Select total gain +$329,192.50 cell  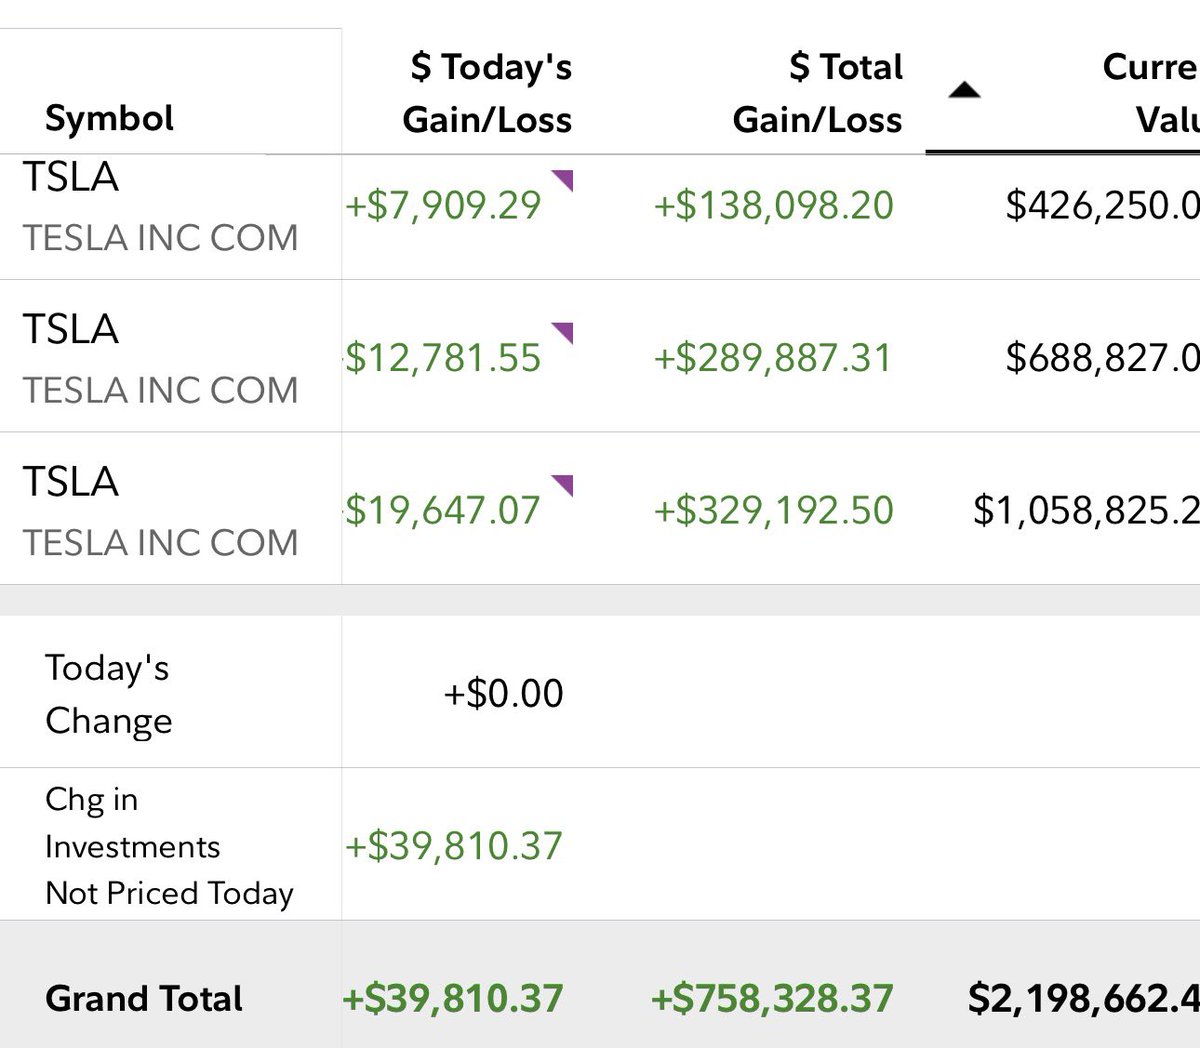[x=773, y=510]
